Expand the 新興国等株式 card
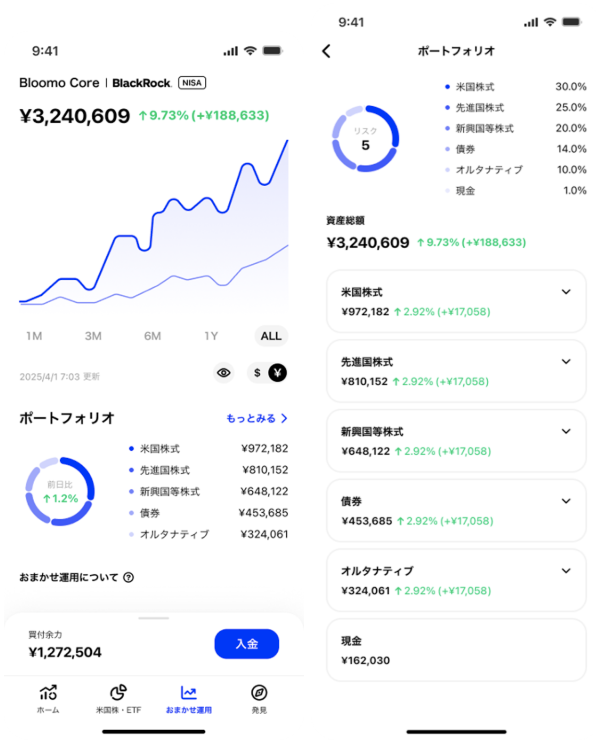The width and height of the screenshot is (596, 752). pos(566,431)
